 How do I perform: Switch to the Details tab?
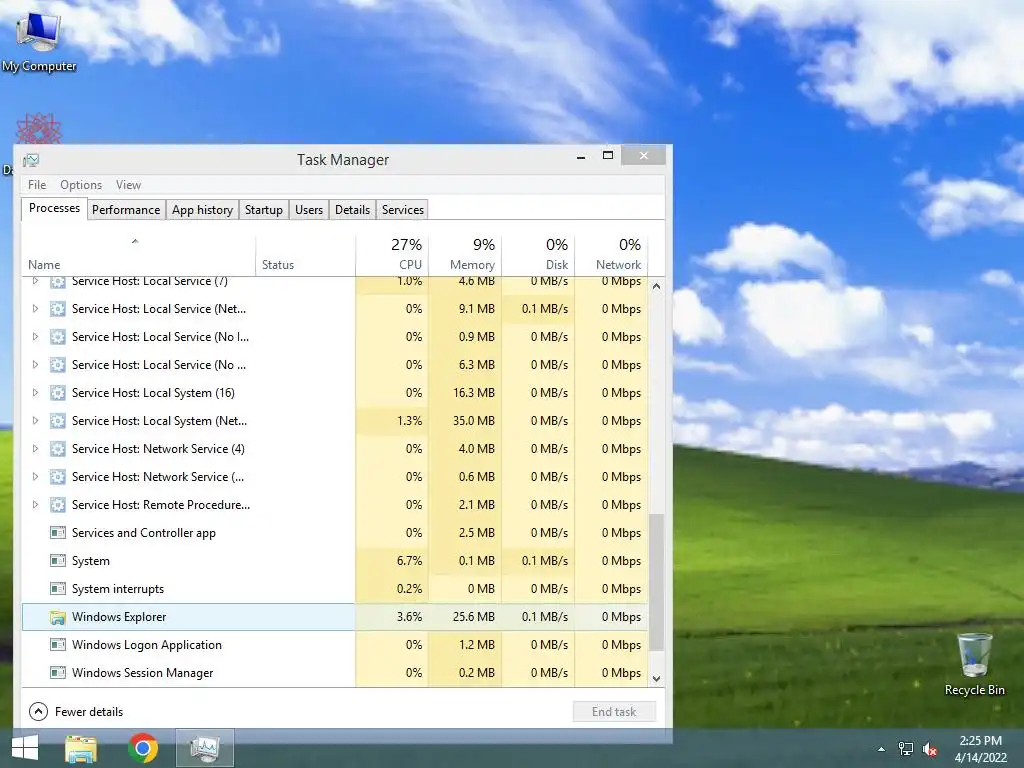click(353, 210)
